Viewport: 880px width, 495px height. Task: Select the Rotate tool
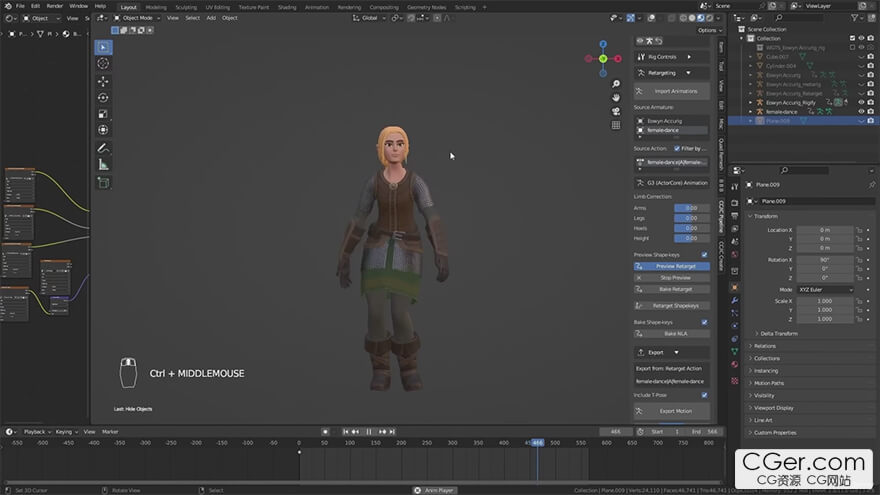(x=103, y=98)
